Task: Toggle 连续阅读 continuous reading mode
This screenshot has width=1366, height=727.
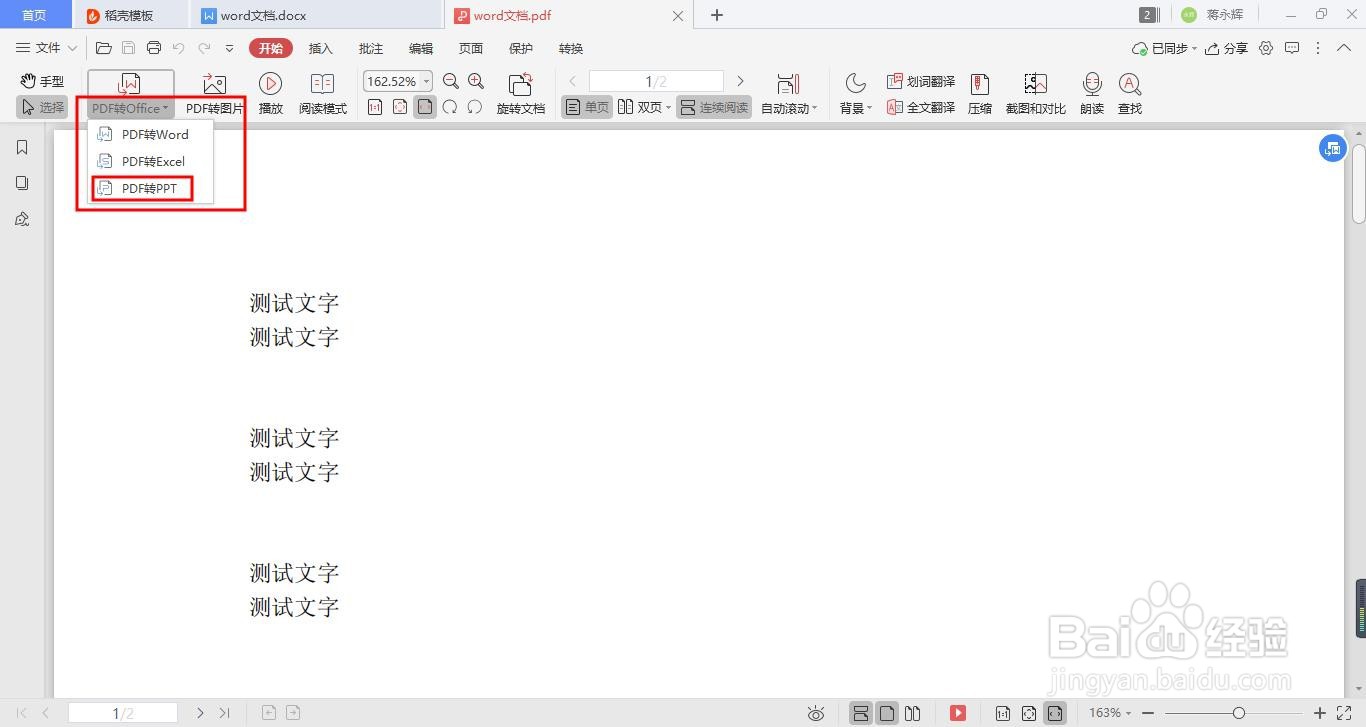Action: coord(713,107)
